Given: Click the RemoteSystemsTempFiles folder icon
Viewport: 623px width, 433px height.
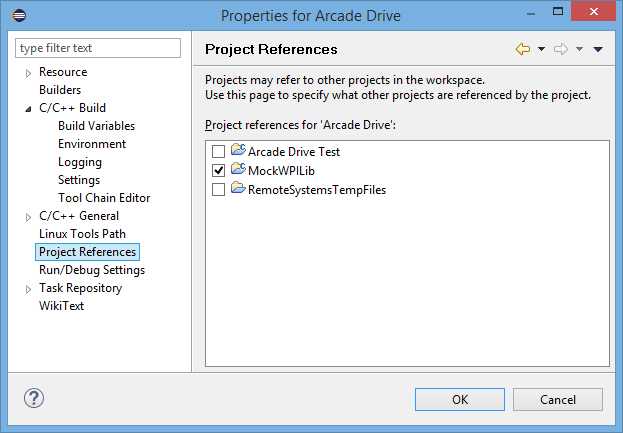Looking at the screenshot, I should [x=238, y=190].
